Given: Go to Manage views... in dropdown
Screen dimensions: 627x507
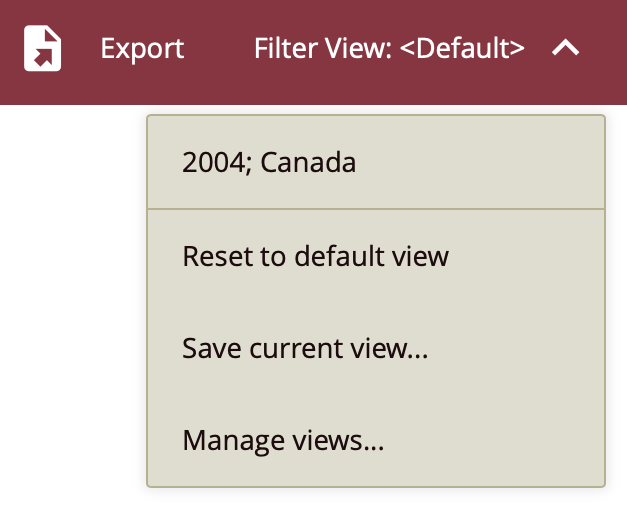Looking at the screenshot, I should [283, 440].
